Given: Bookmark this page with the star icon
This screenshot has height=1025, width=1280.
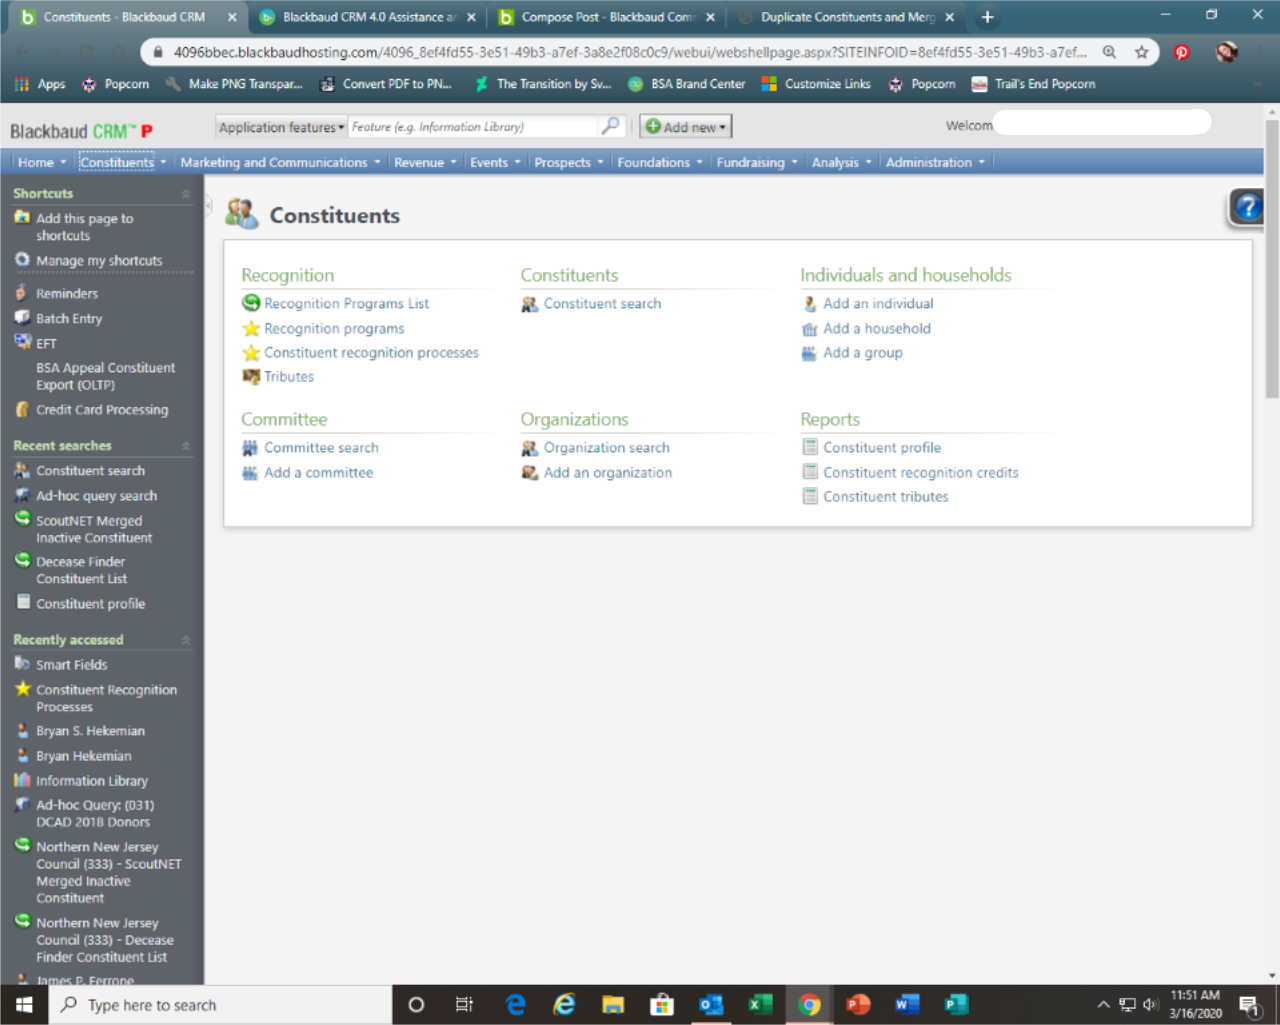Looking at the screenshot, I should click(1141, 52).
